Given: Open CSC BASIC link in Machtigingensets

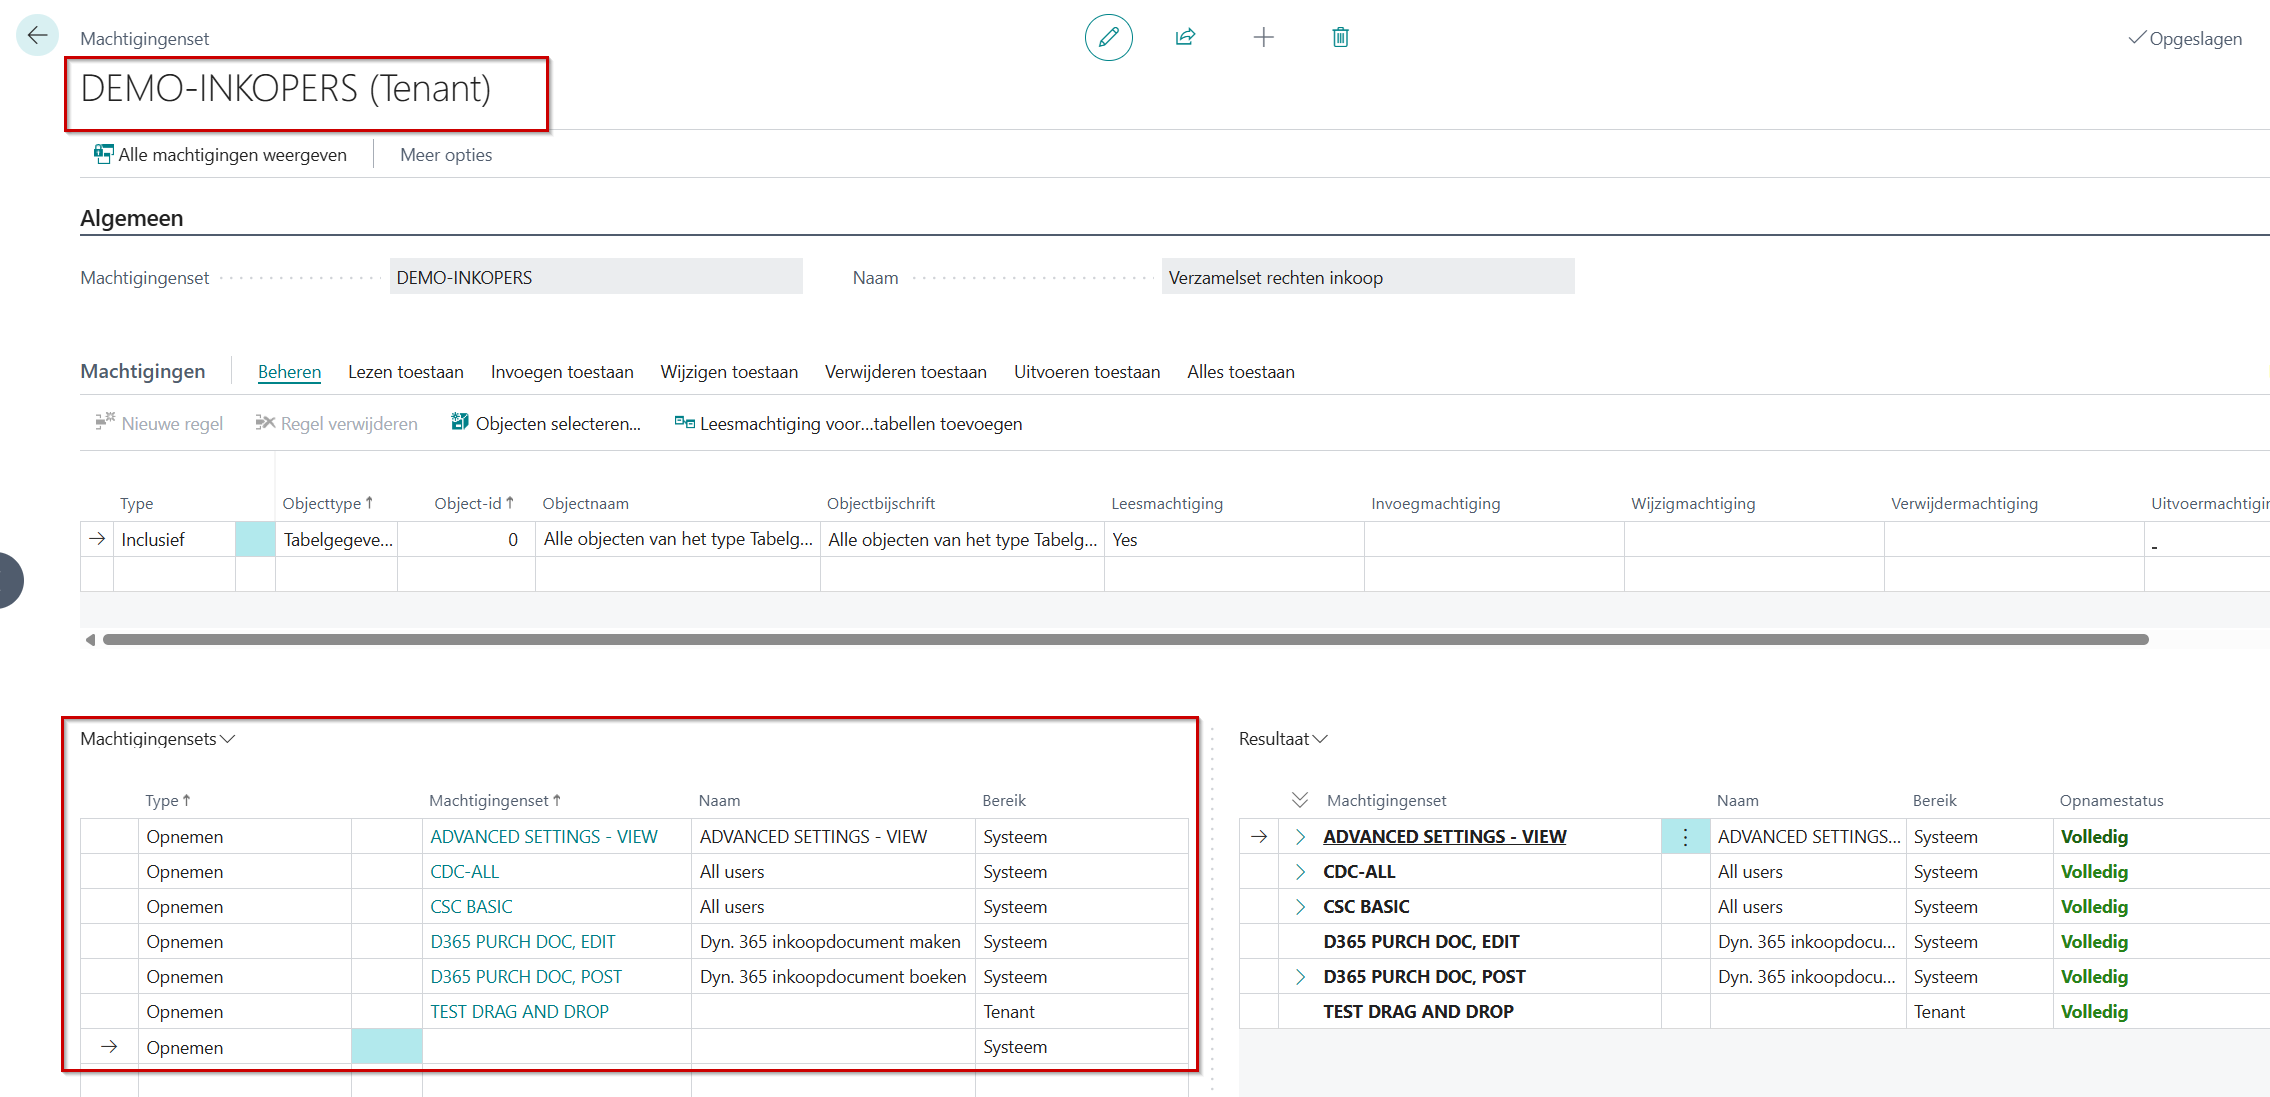Looking at the screenshot, I should point(471,907).
